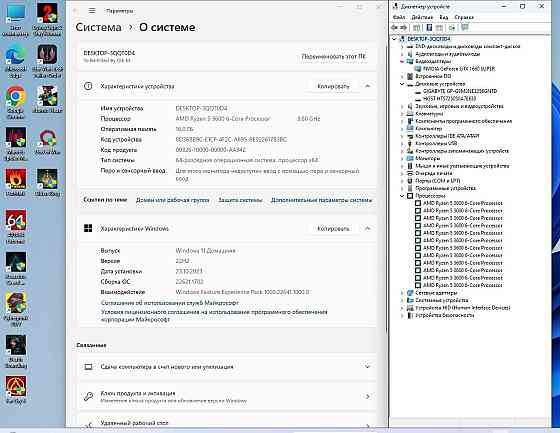Viewport: 560px width, 433px height.
Task: Select DESKTOP root node in Device Manager
Action: (428, 39)
